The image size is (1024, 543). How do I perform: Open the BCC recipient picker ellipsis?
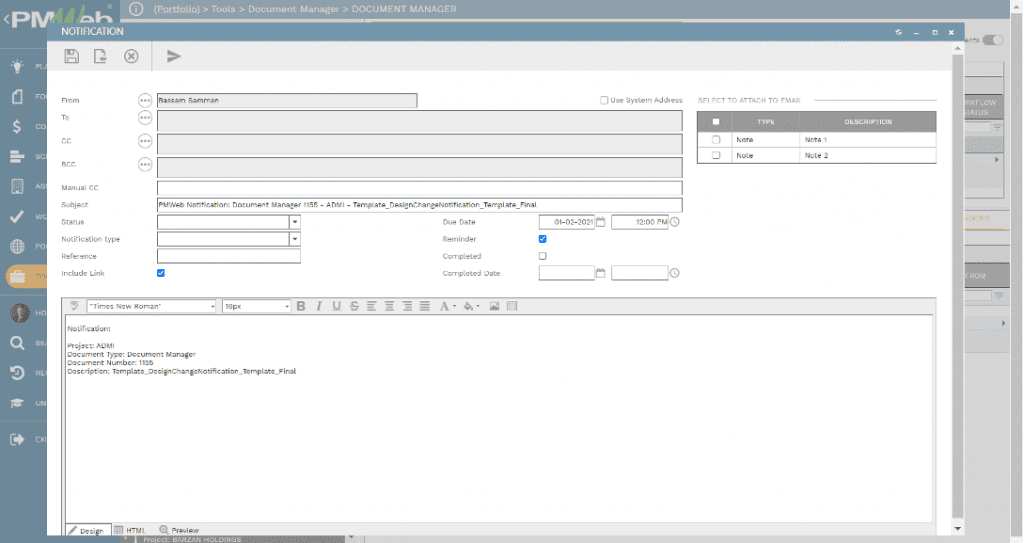pyautogui.click(x=145, y=165)
